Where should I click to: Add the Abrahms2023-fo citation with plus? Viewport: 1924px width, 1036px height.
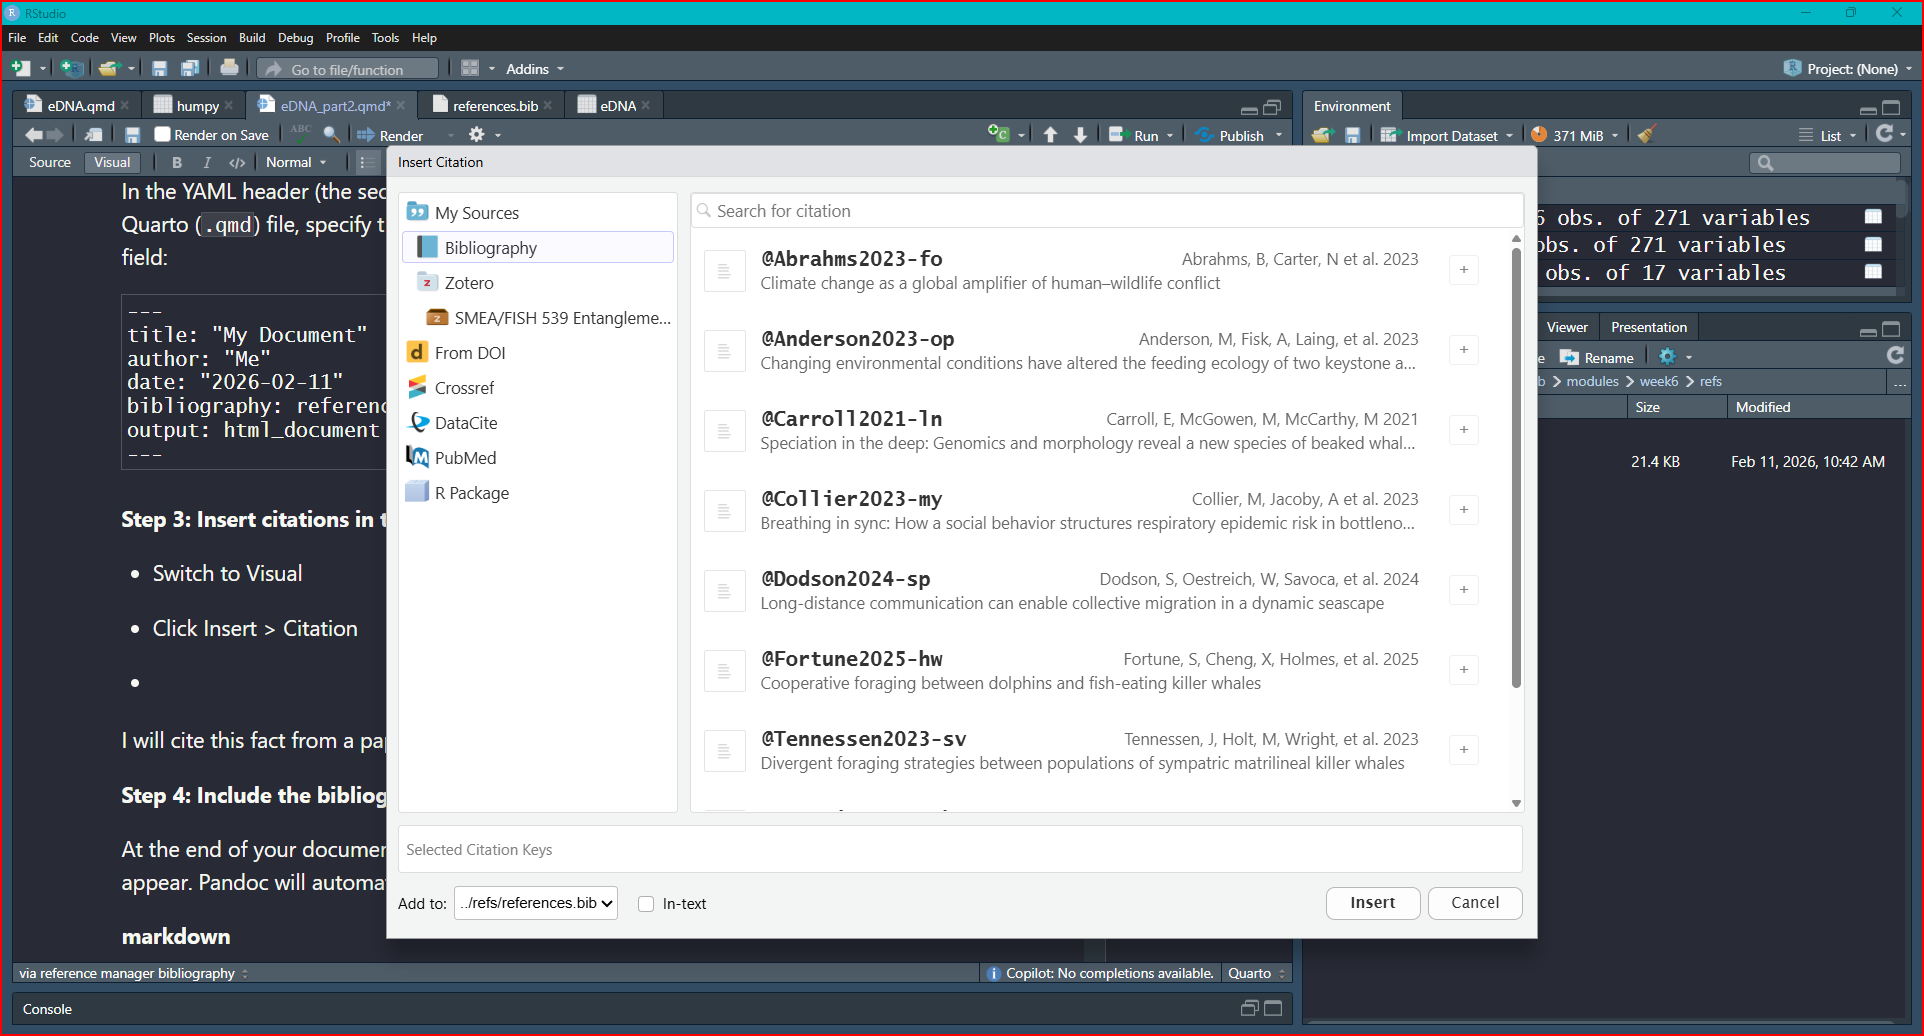click(x=1463, y=270)
